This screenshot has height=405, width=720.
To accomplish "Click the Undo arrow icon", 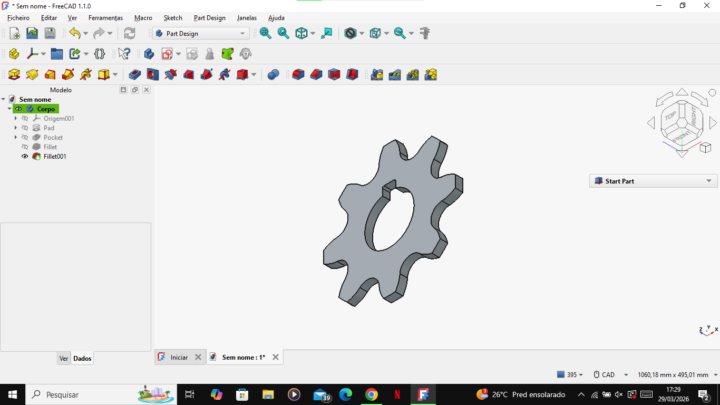I will [74, 33].
